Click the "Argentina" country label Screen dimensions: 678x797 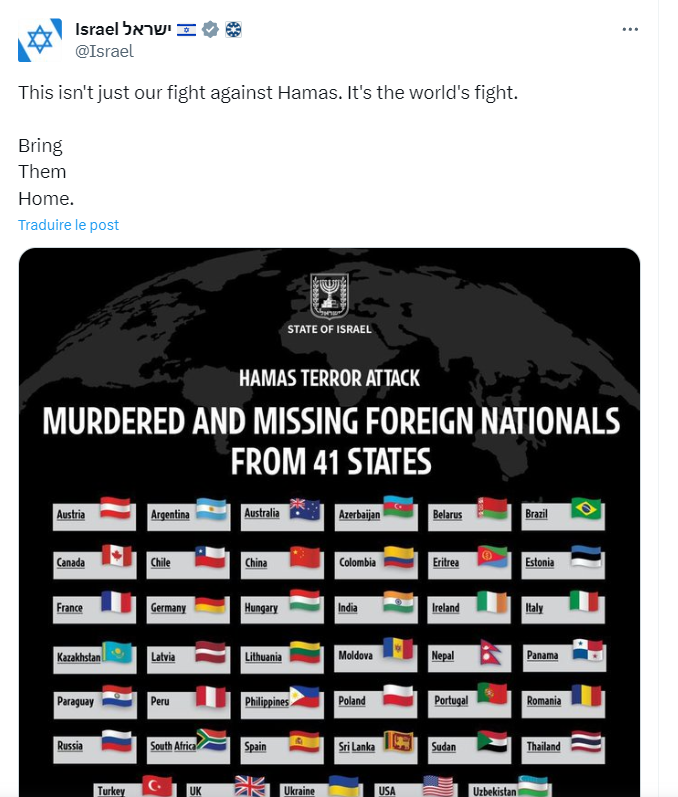(170, 515)
